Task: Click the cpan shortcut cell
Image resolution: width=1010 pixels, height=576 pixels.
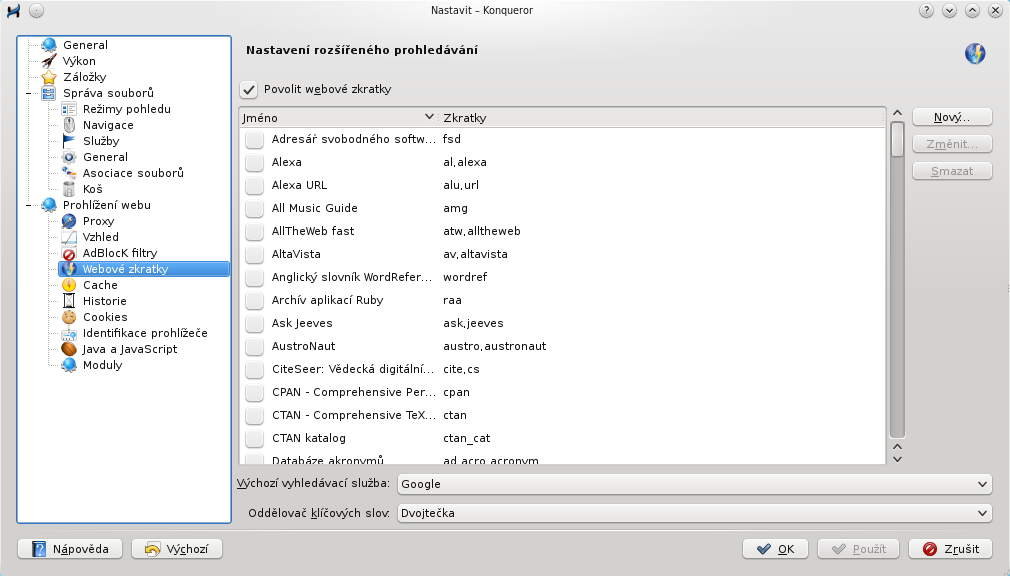Action: [456, 392]
